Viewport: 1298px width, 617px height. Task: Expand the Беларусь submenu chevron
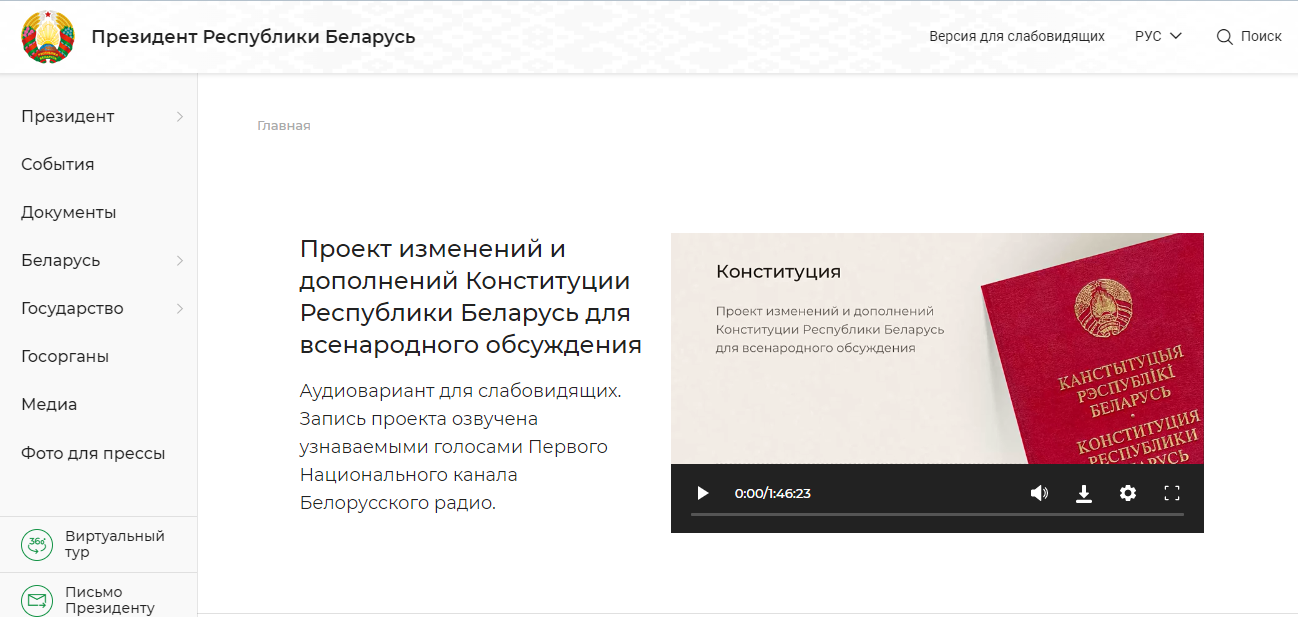coord(180,261)
